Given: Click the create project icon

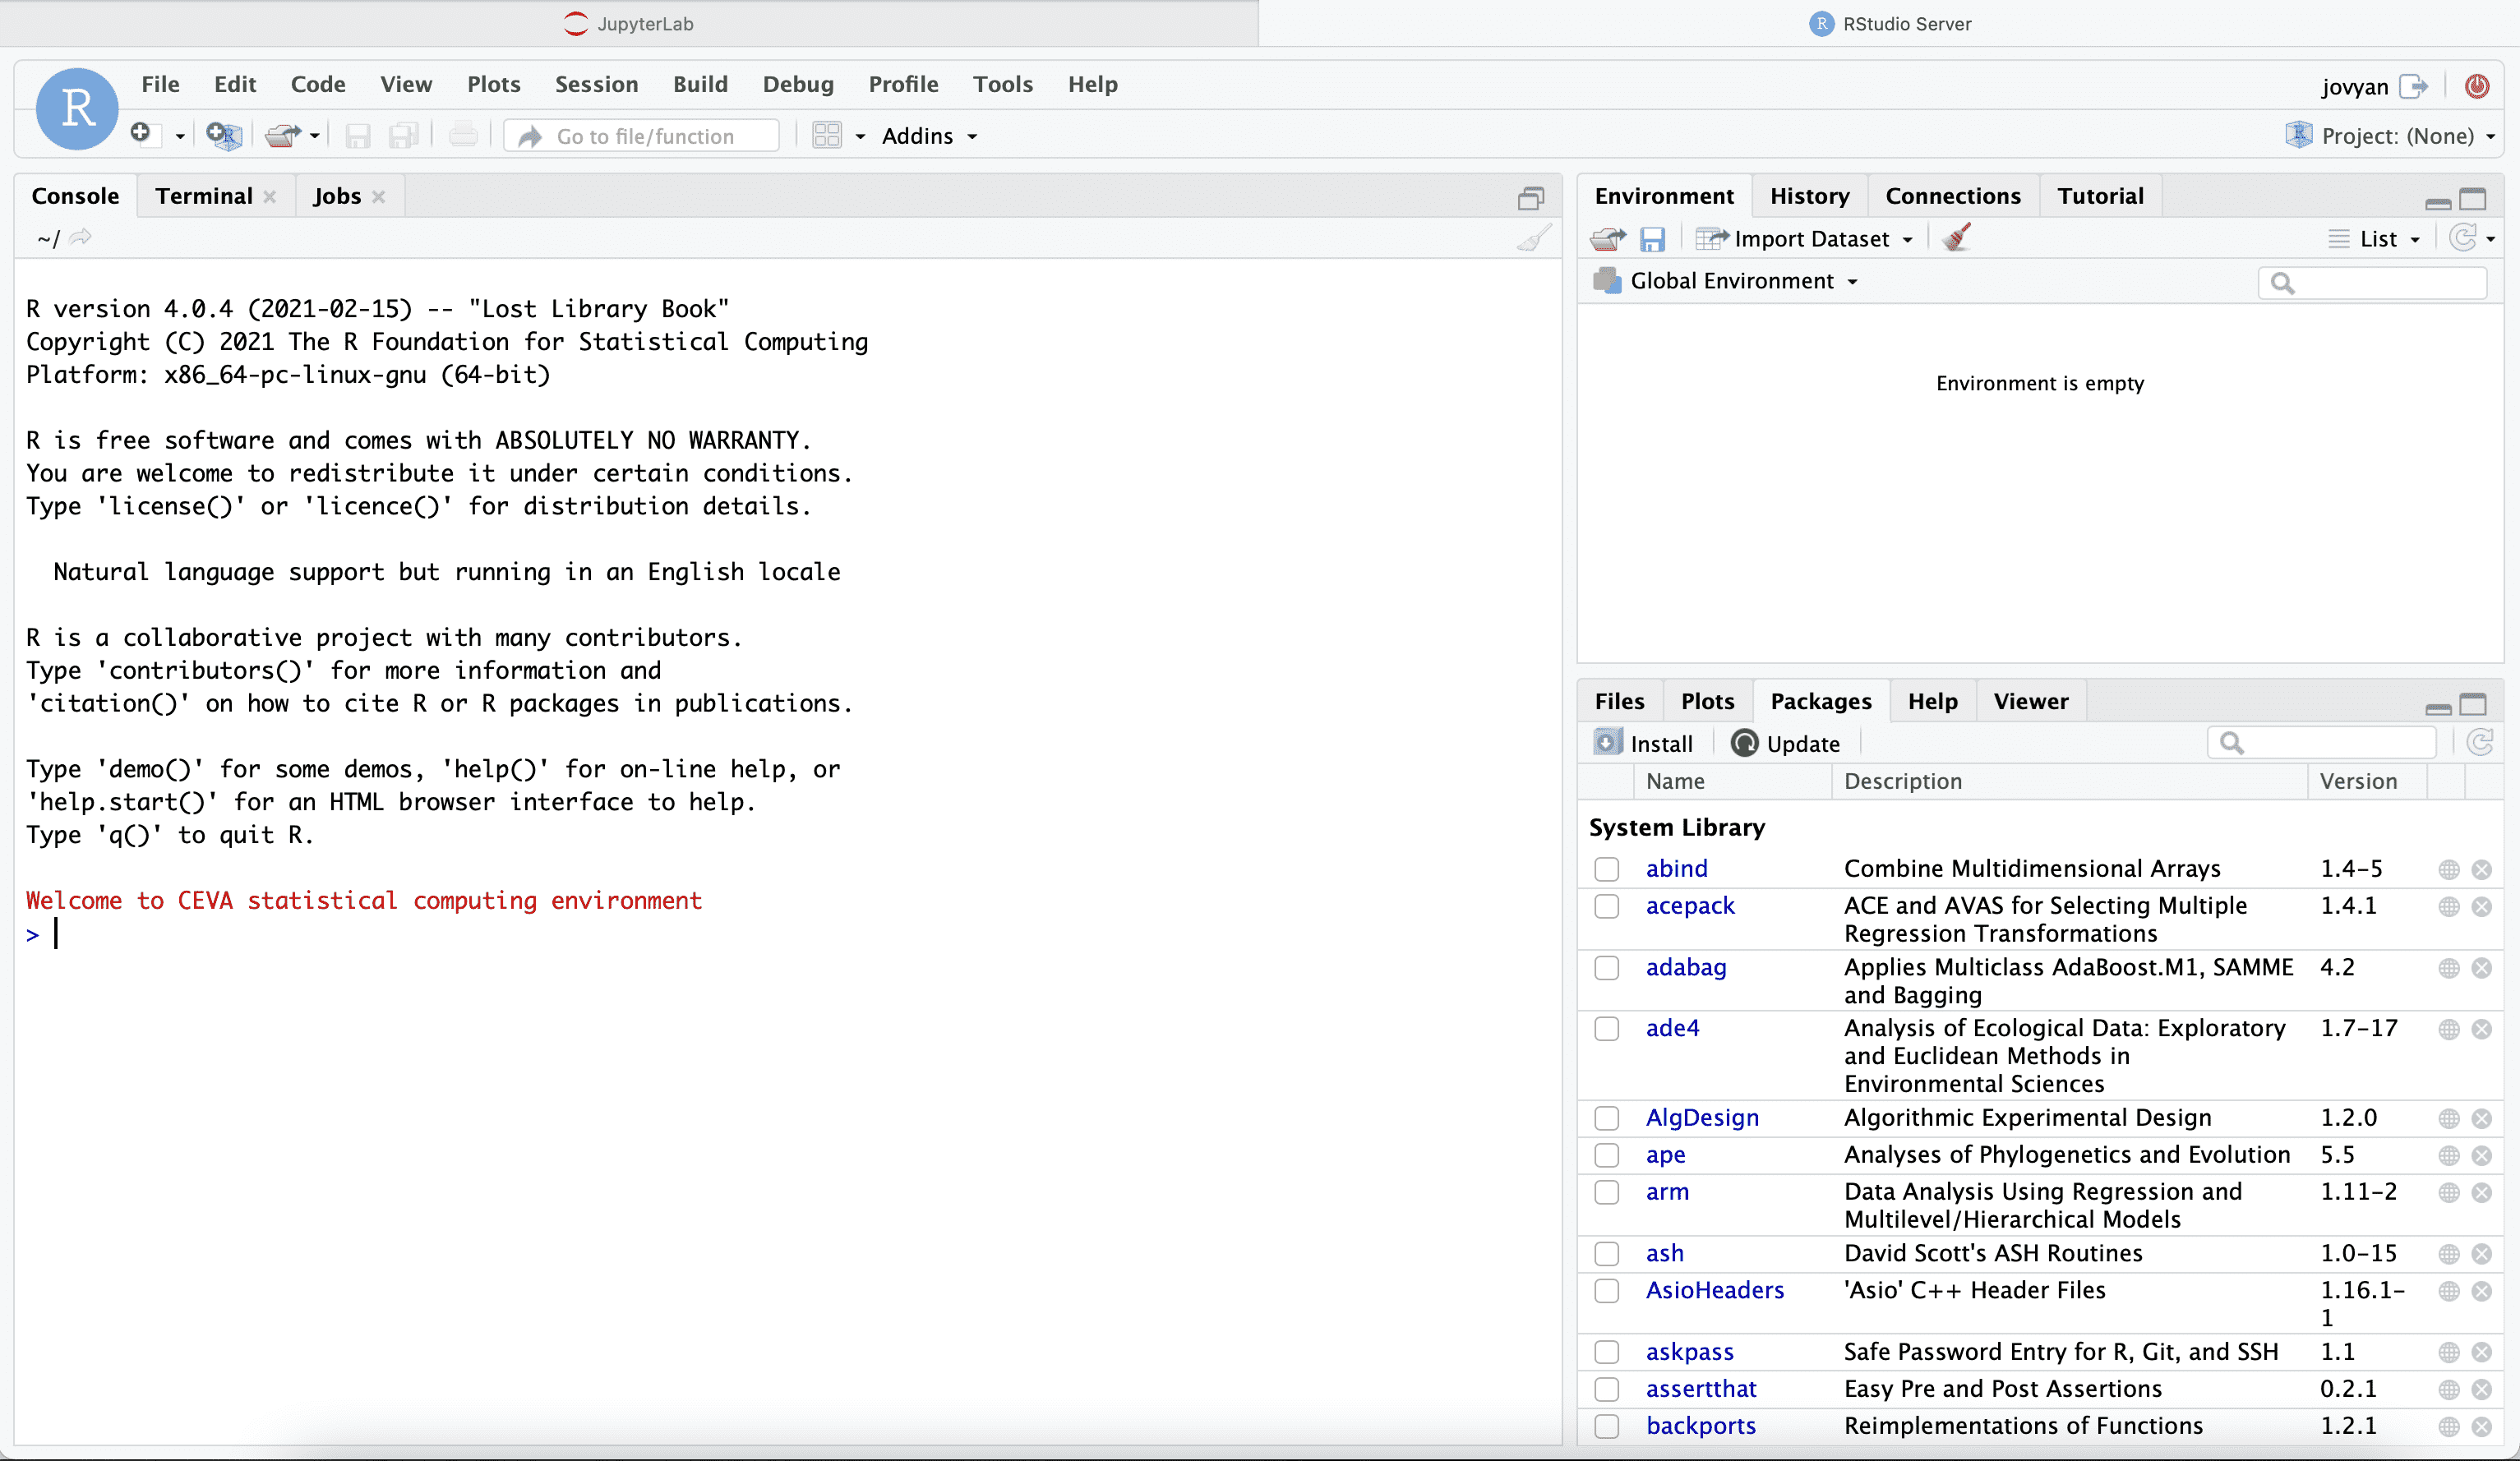Looking at the screenshot, I should pyautogui.click(x=224, y=135).
